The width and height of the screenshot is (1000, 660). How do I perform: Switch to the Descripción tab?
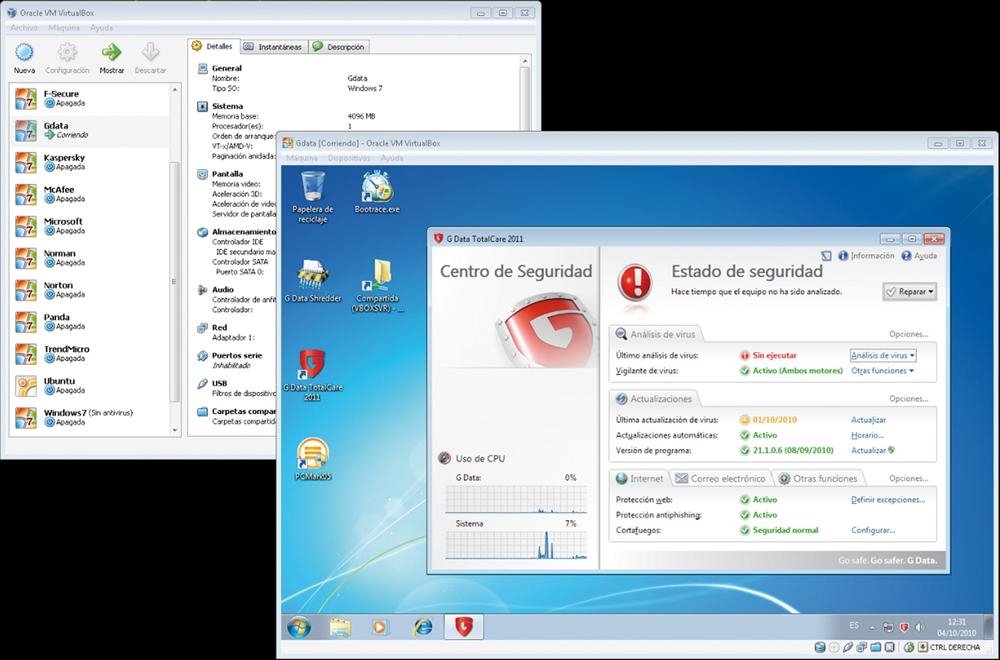[x=339, y=47]
